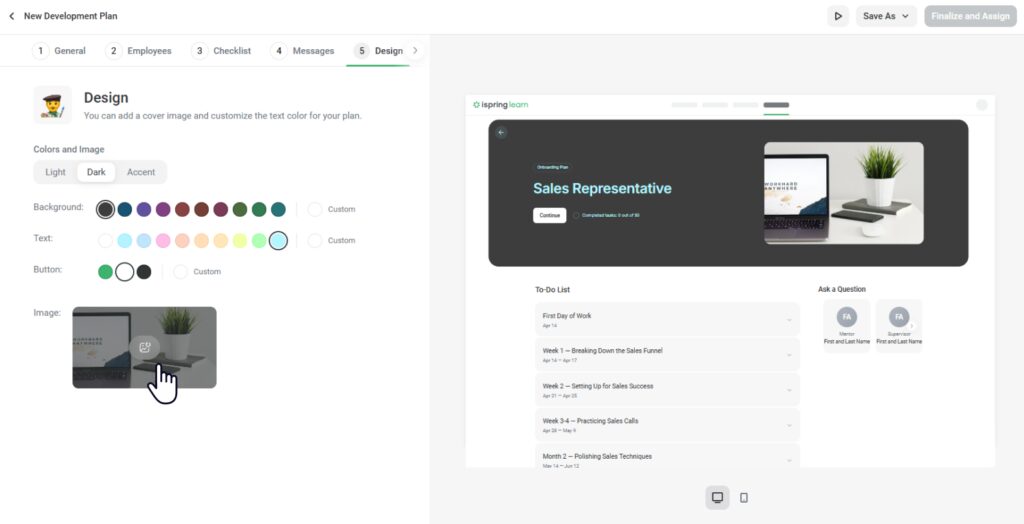Click Finalize and Assign button

coord(970,16)
